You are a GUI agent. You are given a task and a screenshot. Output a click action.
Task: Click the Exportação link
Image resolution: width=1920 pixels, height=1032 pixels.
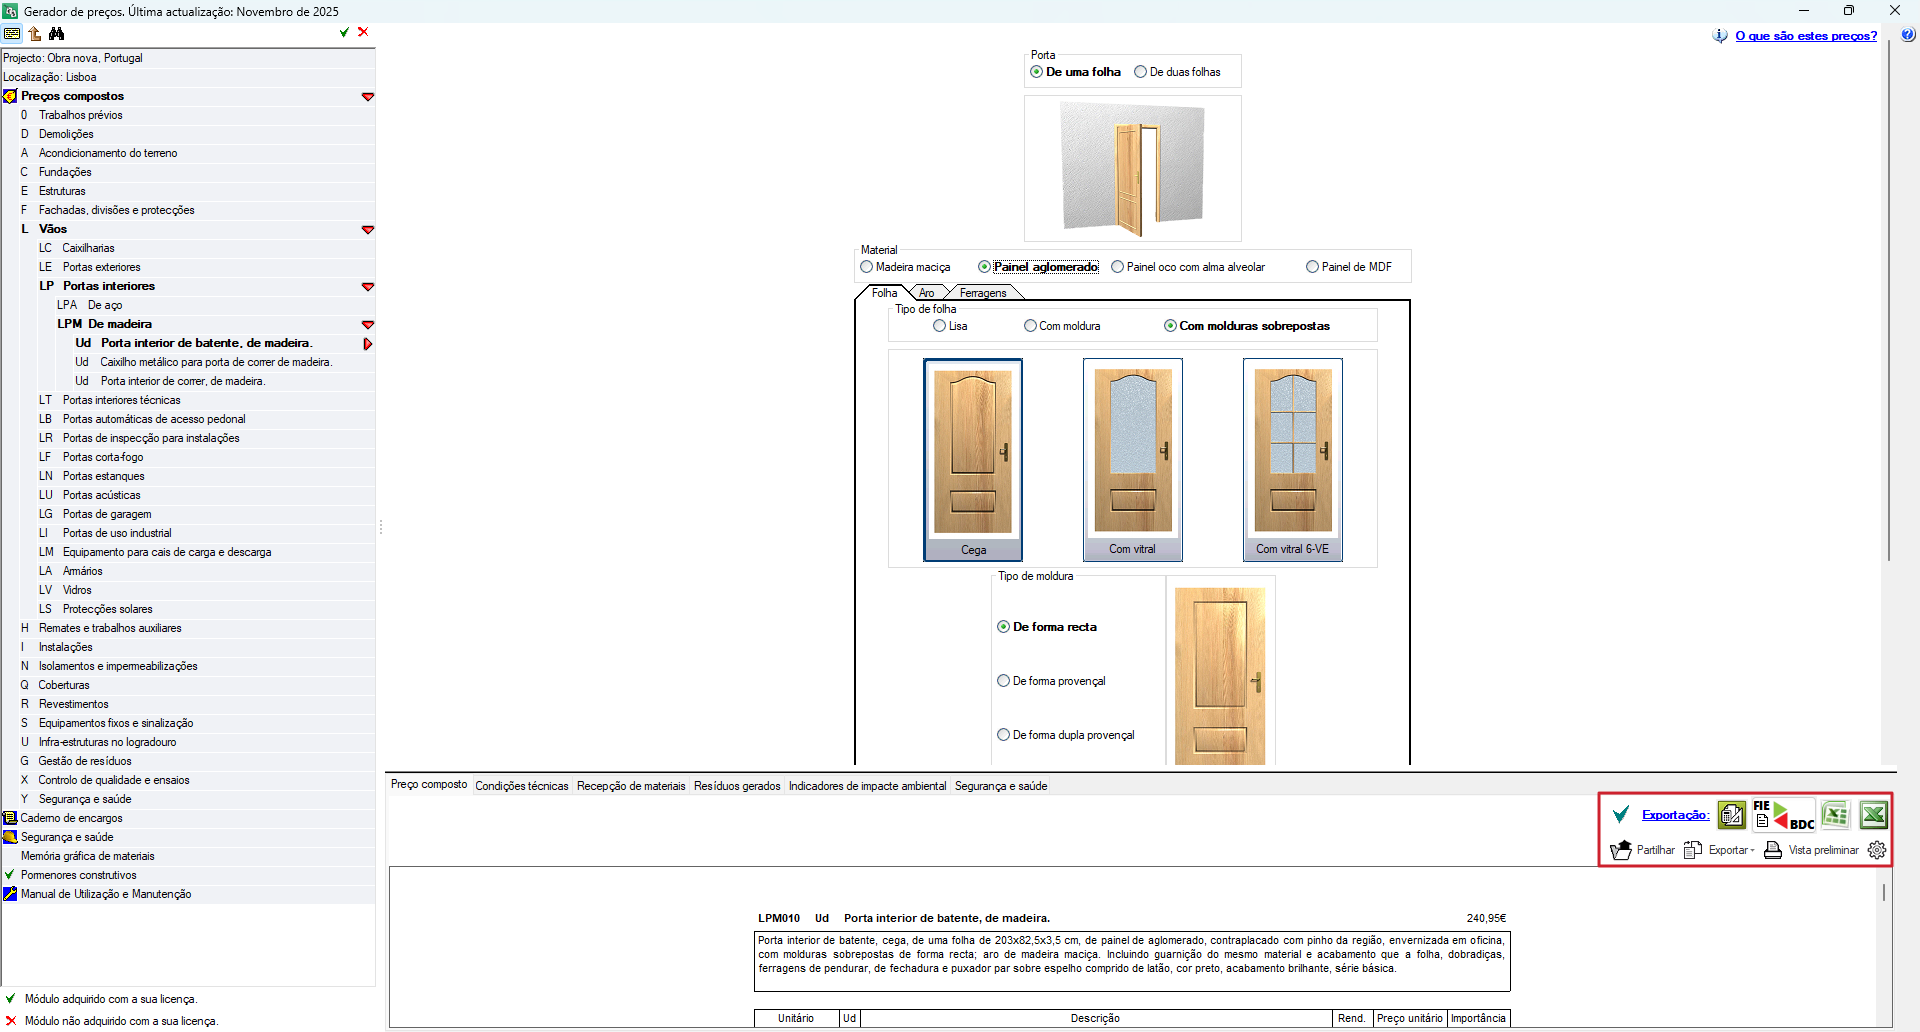point(1675,815)
